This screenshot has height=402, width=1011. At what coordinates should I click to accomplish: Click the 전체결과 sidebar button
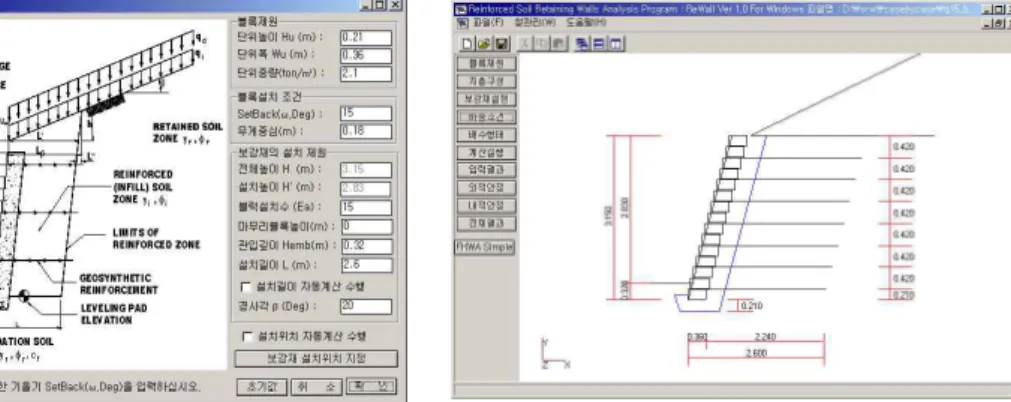coord(487,223)
